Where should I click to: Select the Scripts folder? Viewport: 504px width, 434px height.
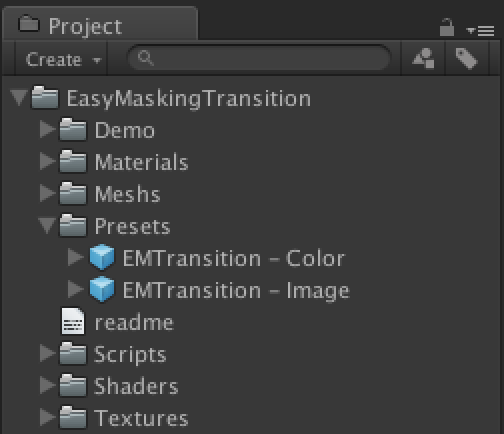coord(113,354)
